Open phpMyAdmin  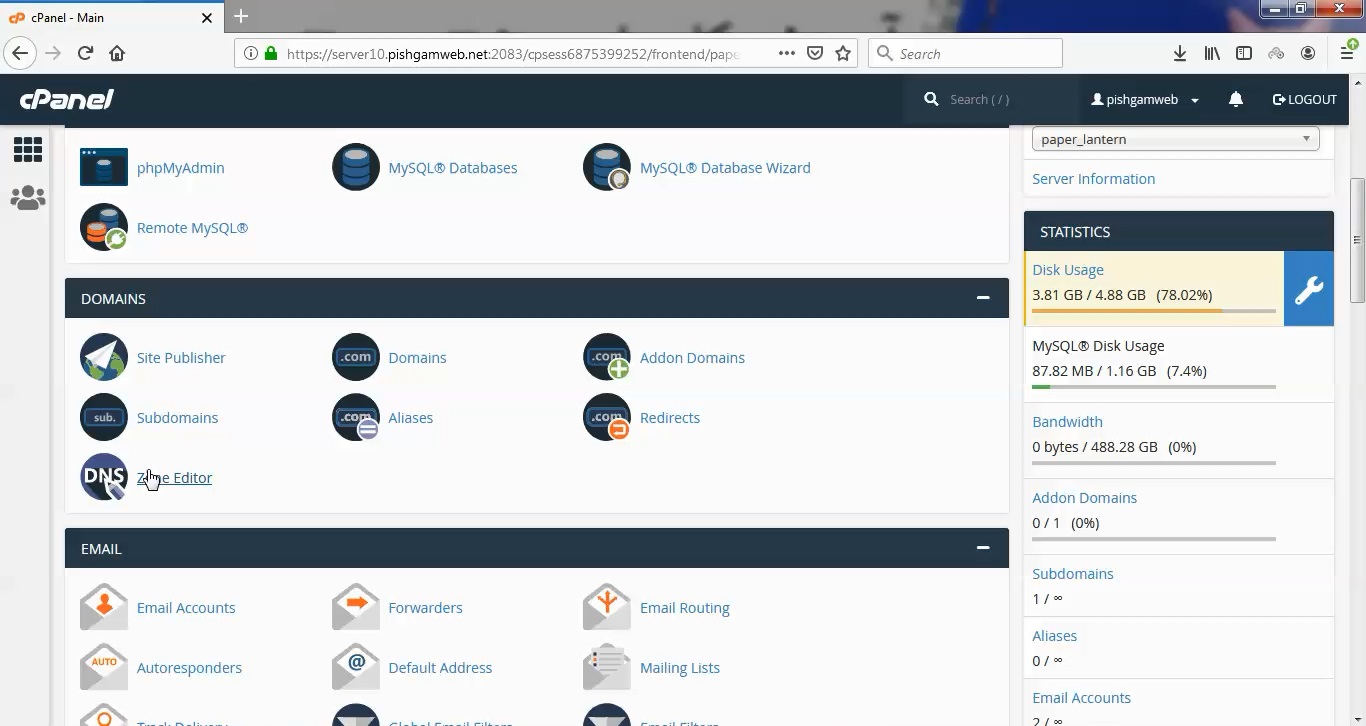click(180, 167)
